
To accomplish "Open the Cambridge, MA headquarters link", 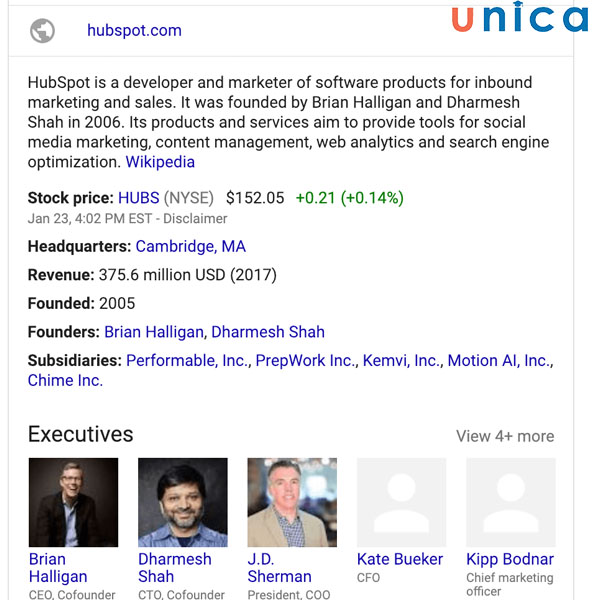I will point(190,247).
